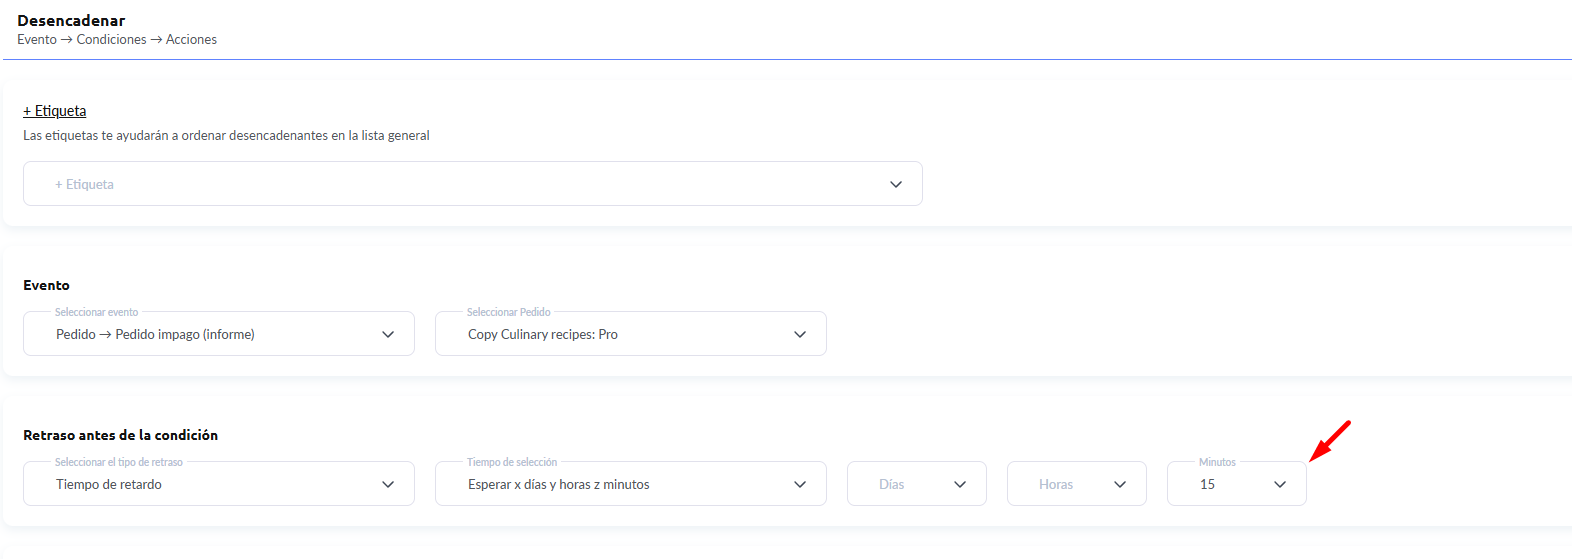Click the Seleccionar Pedido chevron arrow

[800, 334]
